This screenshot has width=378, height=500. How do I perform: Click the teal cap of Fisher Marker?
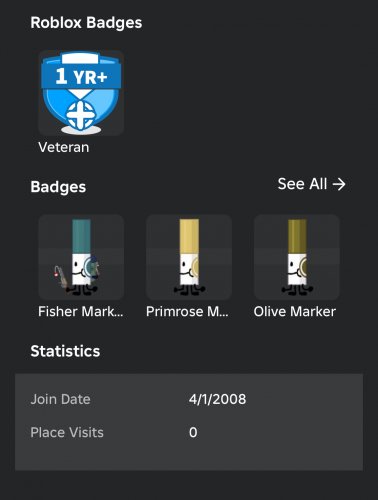coord(81,236)
